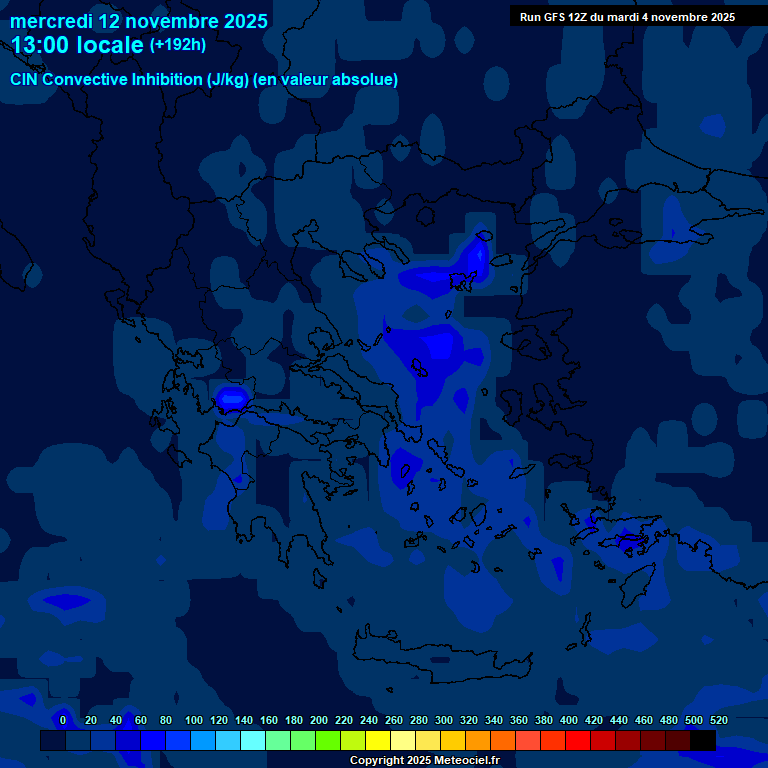Click the Run GFS 12Z header label
The height and width of the screenshot is (768, 768).
pos(627,17)
